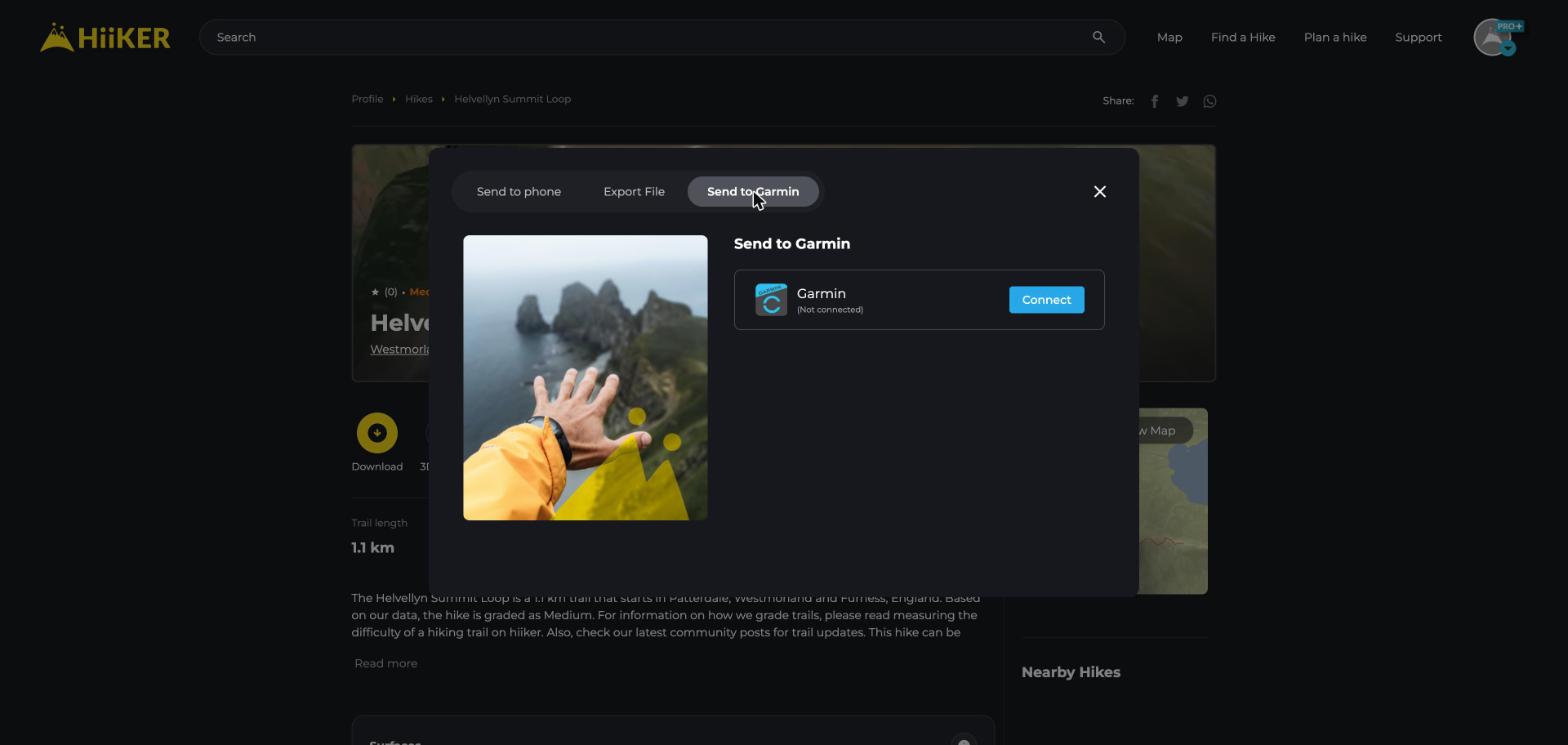Go to Support page
The height and width of the screenshot is (745, 1568).
1418,37
